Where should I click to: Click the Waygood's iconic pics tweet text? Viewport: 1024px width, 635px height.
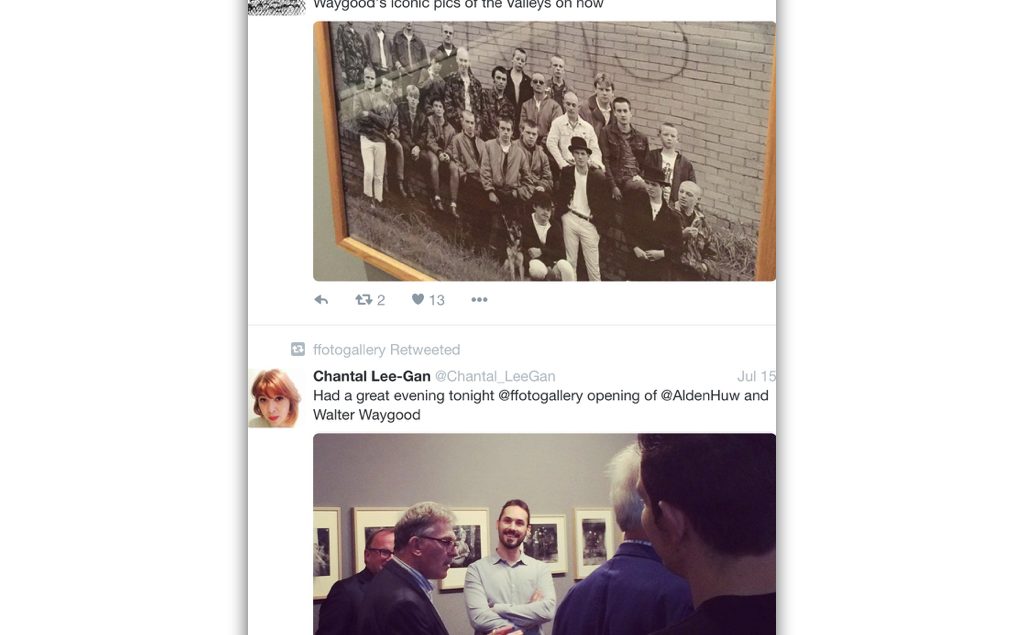pyautogui.click(x=458, y=5)
